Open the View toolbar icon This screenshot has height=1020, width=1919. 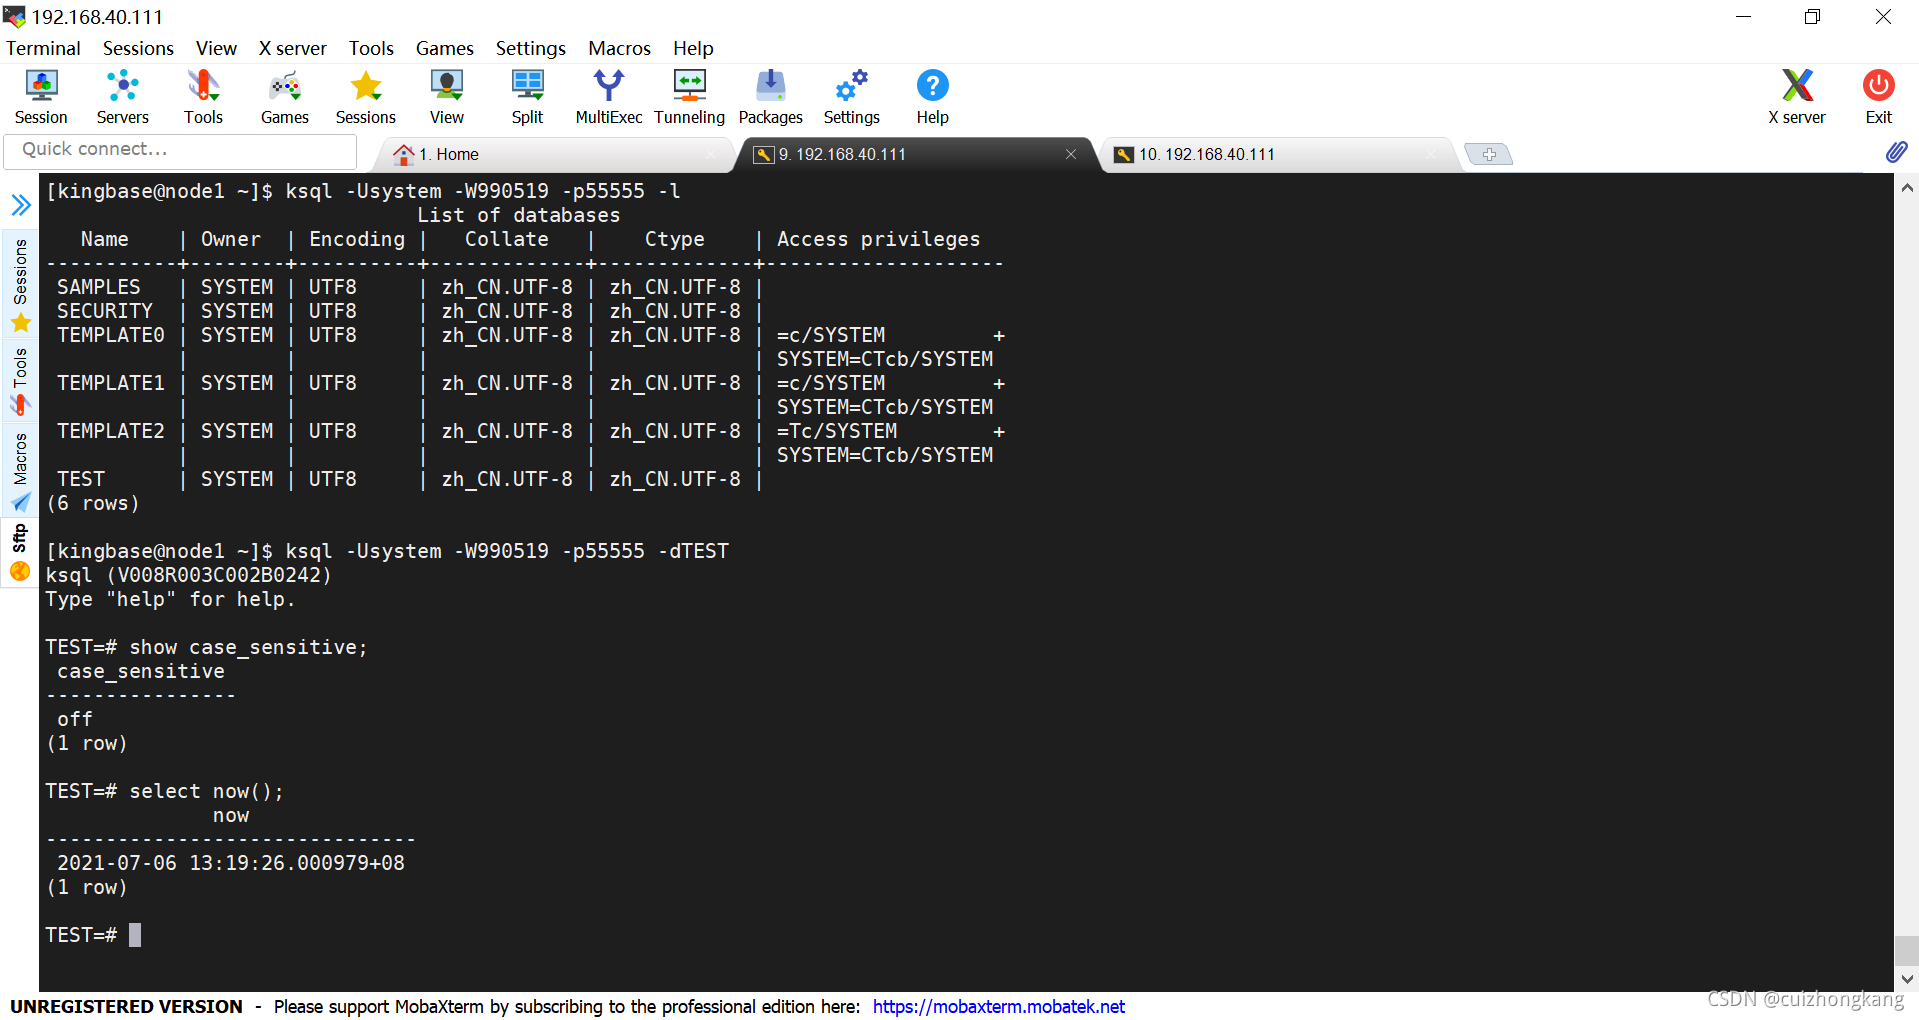pos(447,97)
